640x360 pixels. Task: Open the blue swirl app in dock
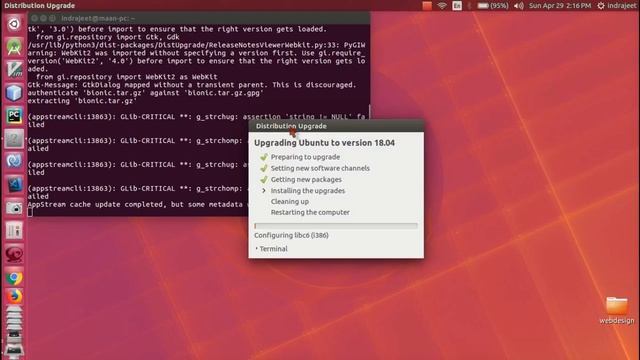(14, 162)
